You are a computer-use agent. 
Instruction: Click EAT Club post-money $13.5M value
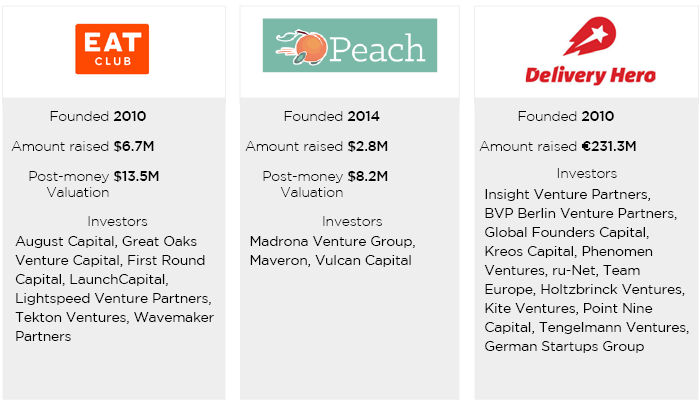click(136, 176)
